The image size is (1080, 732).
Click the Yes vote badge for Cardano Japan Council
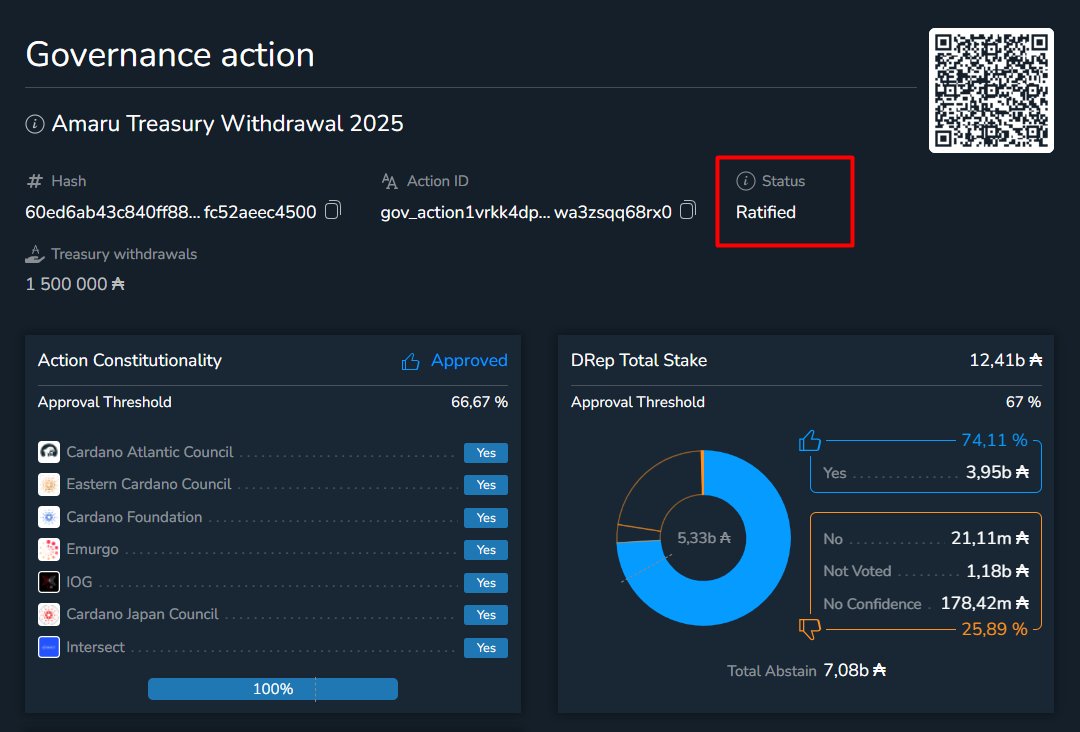click(486, 615)
